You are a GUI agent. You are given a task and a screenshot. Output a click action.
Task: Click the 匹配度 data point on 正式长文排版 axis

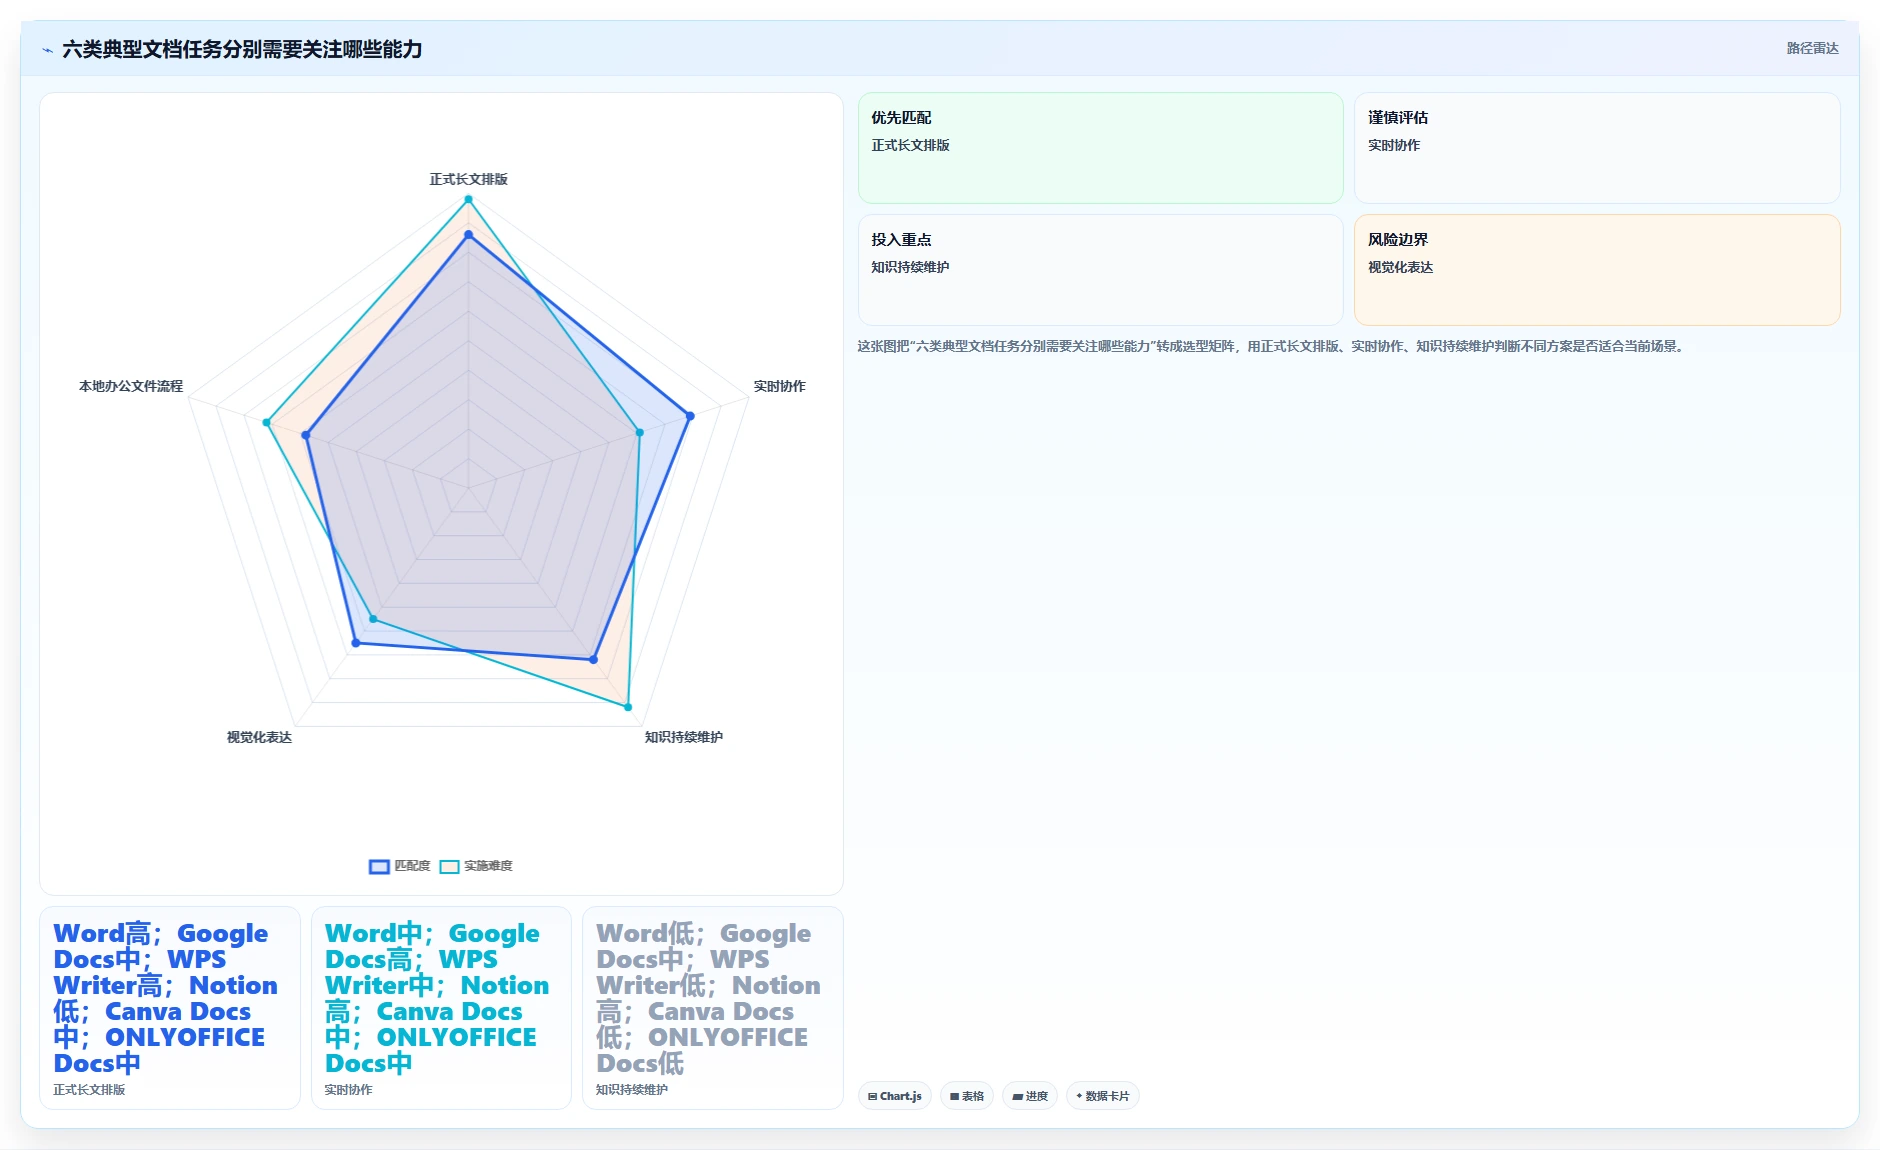point(468,235)
